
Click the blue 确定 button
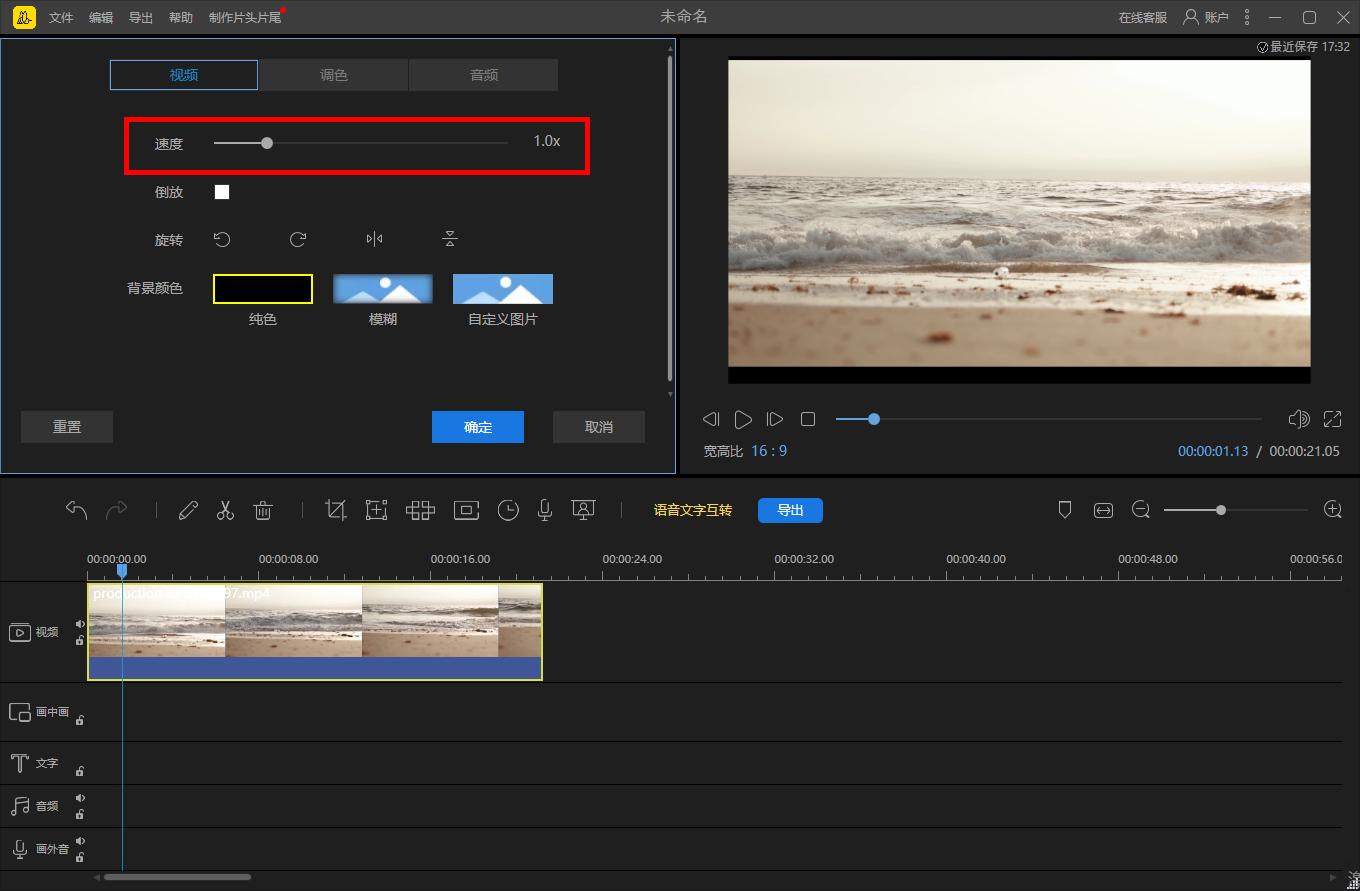click(x=478, y=427)
